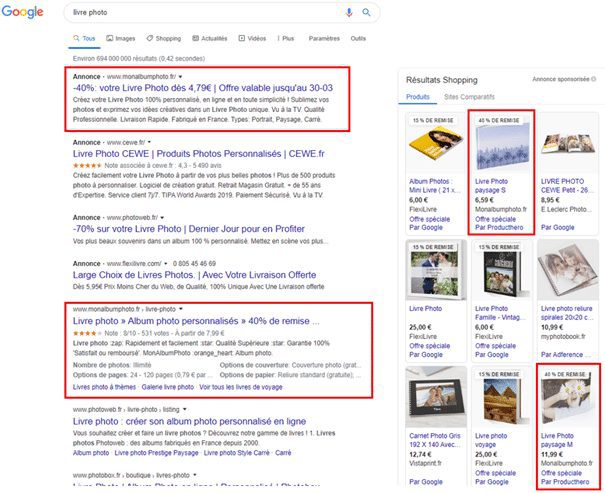Open Livre photo voyage pyramid thumbnail
The width and height of the screenshot is (605, 493).
click(502, 398)
